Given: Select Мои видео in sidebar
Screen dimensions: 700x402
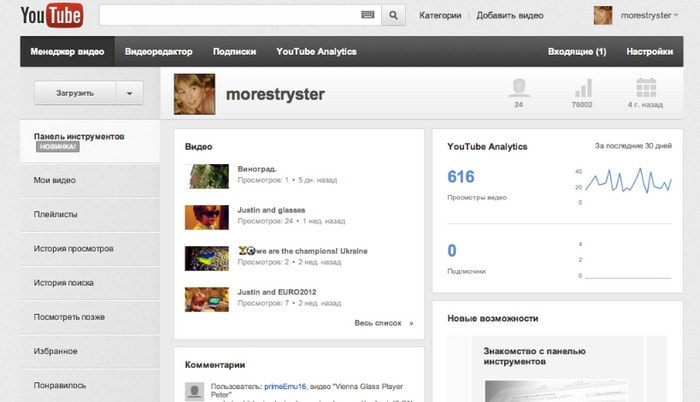Looking at the screenshot, I should tap(90, 180).
